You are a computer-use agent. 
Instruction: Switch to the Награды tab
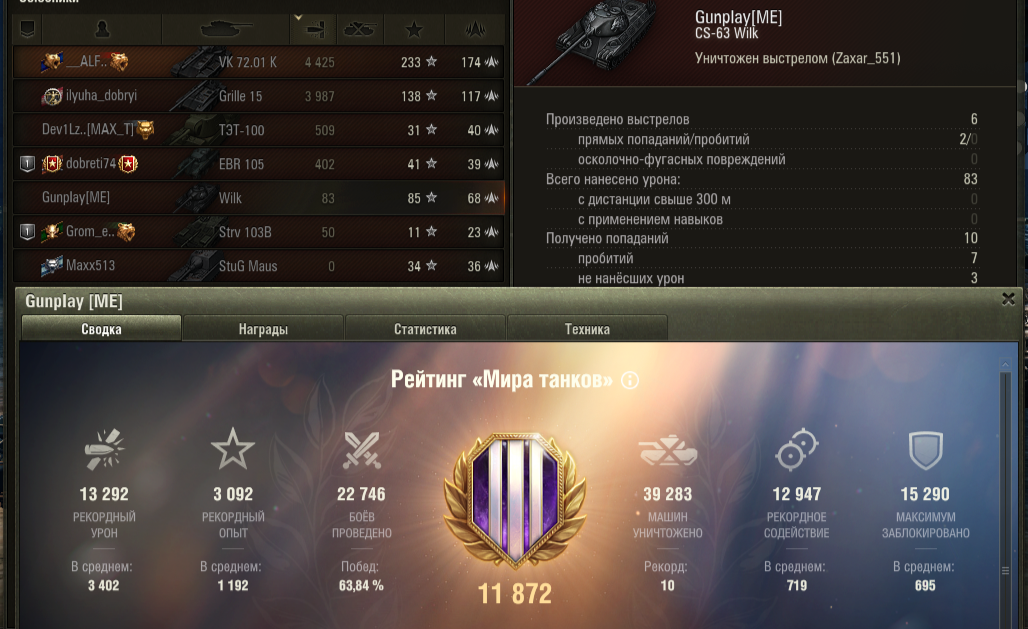tap(263, 329)
